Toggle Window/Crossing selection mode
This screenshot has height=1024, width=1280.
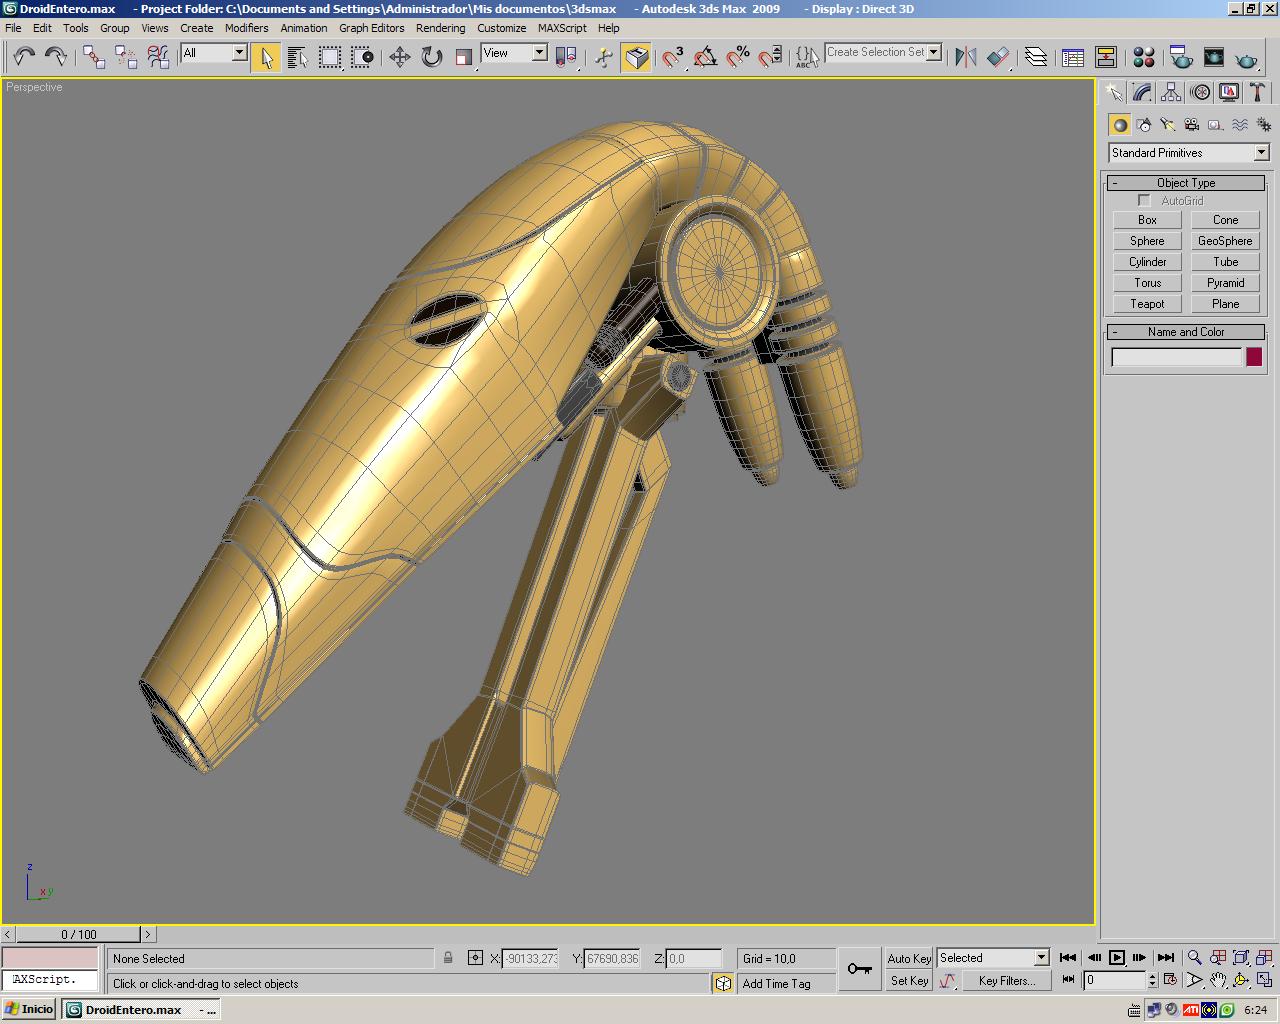pyautogui.click(x=362, y=57)
